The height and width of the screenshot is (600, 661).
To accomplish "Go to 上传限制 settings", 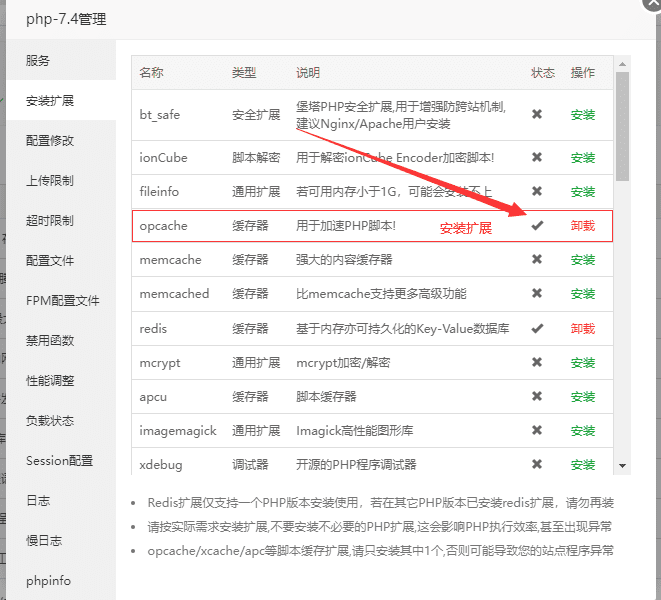I will pos(61,180).
